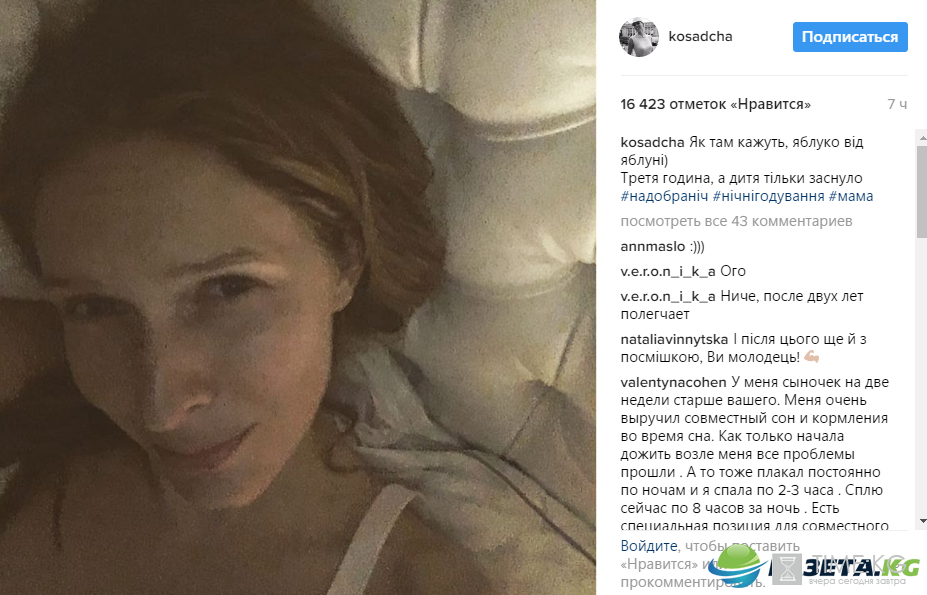Click the comments scrollbar thumb
Screen dimensions: 927x595
point(922,190)
